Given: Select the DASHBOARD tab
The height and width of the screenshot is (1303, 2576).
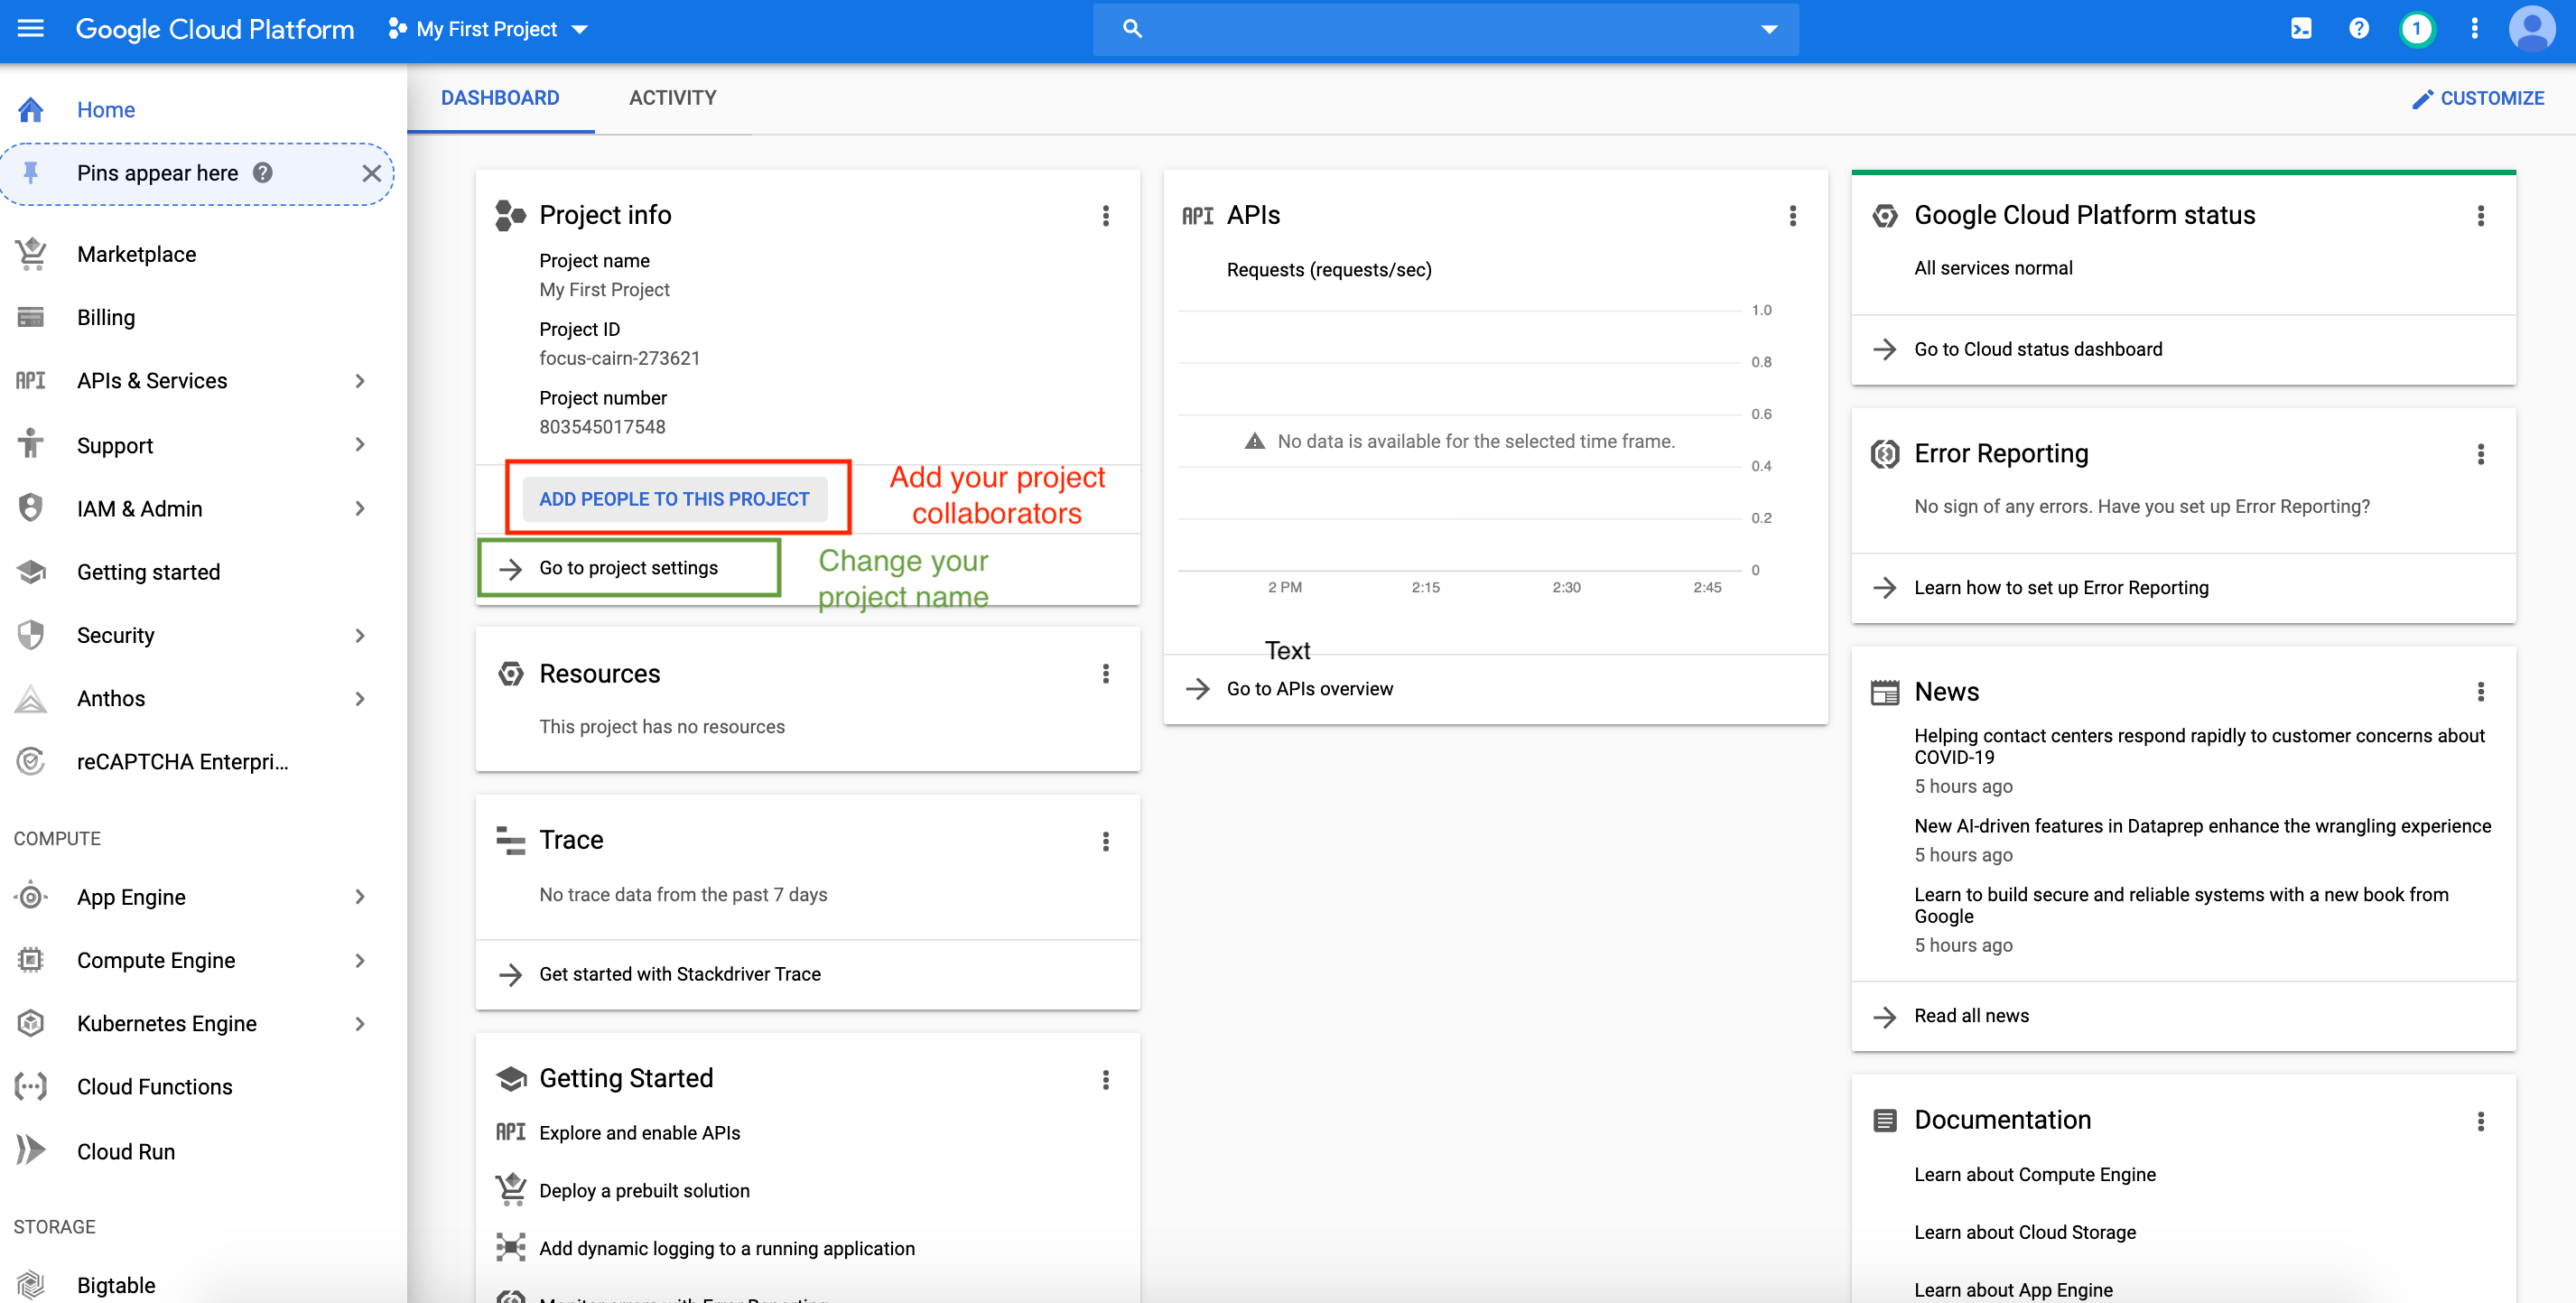Looking at the screenshot, I should [x=500, y=98].
